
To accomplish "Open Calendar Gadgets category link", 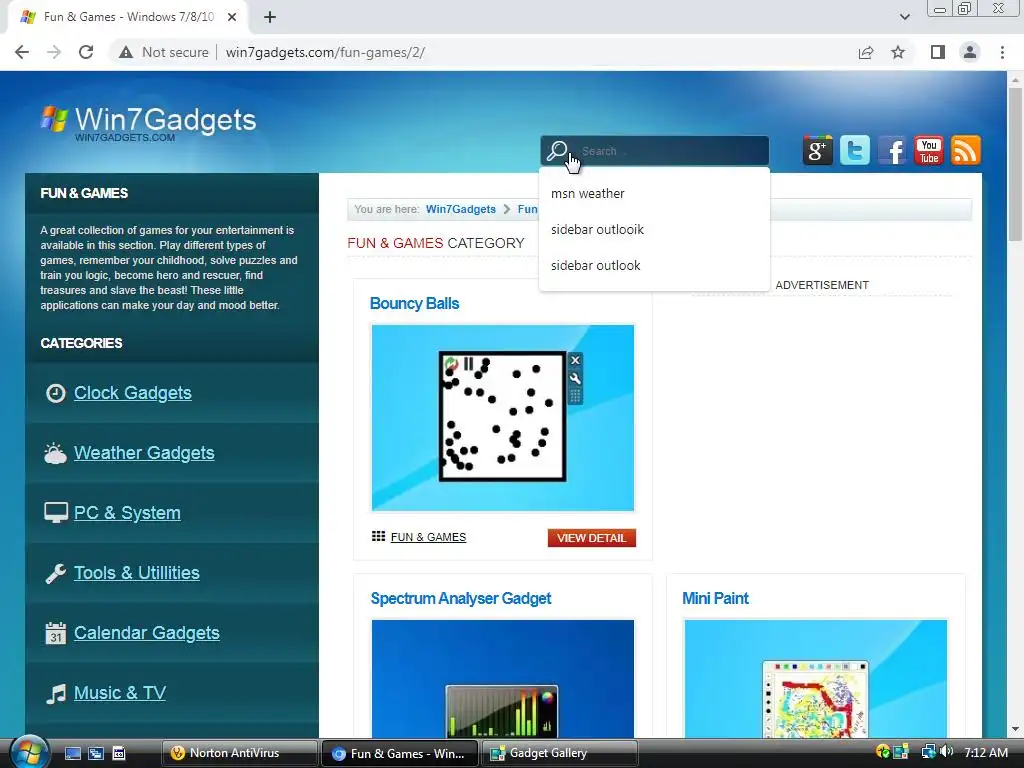I will [146, 633].
